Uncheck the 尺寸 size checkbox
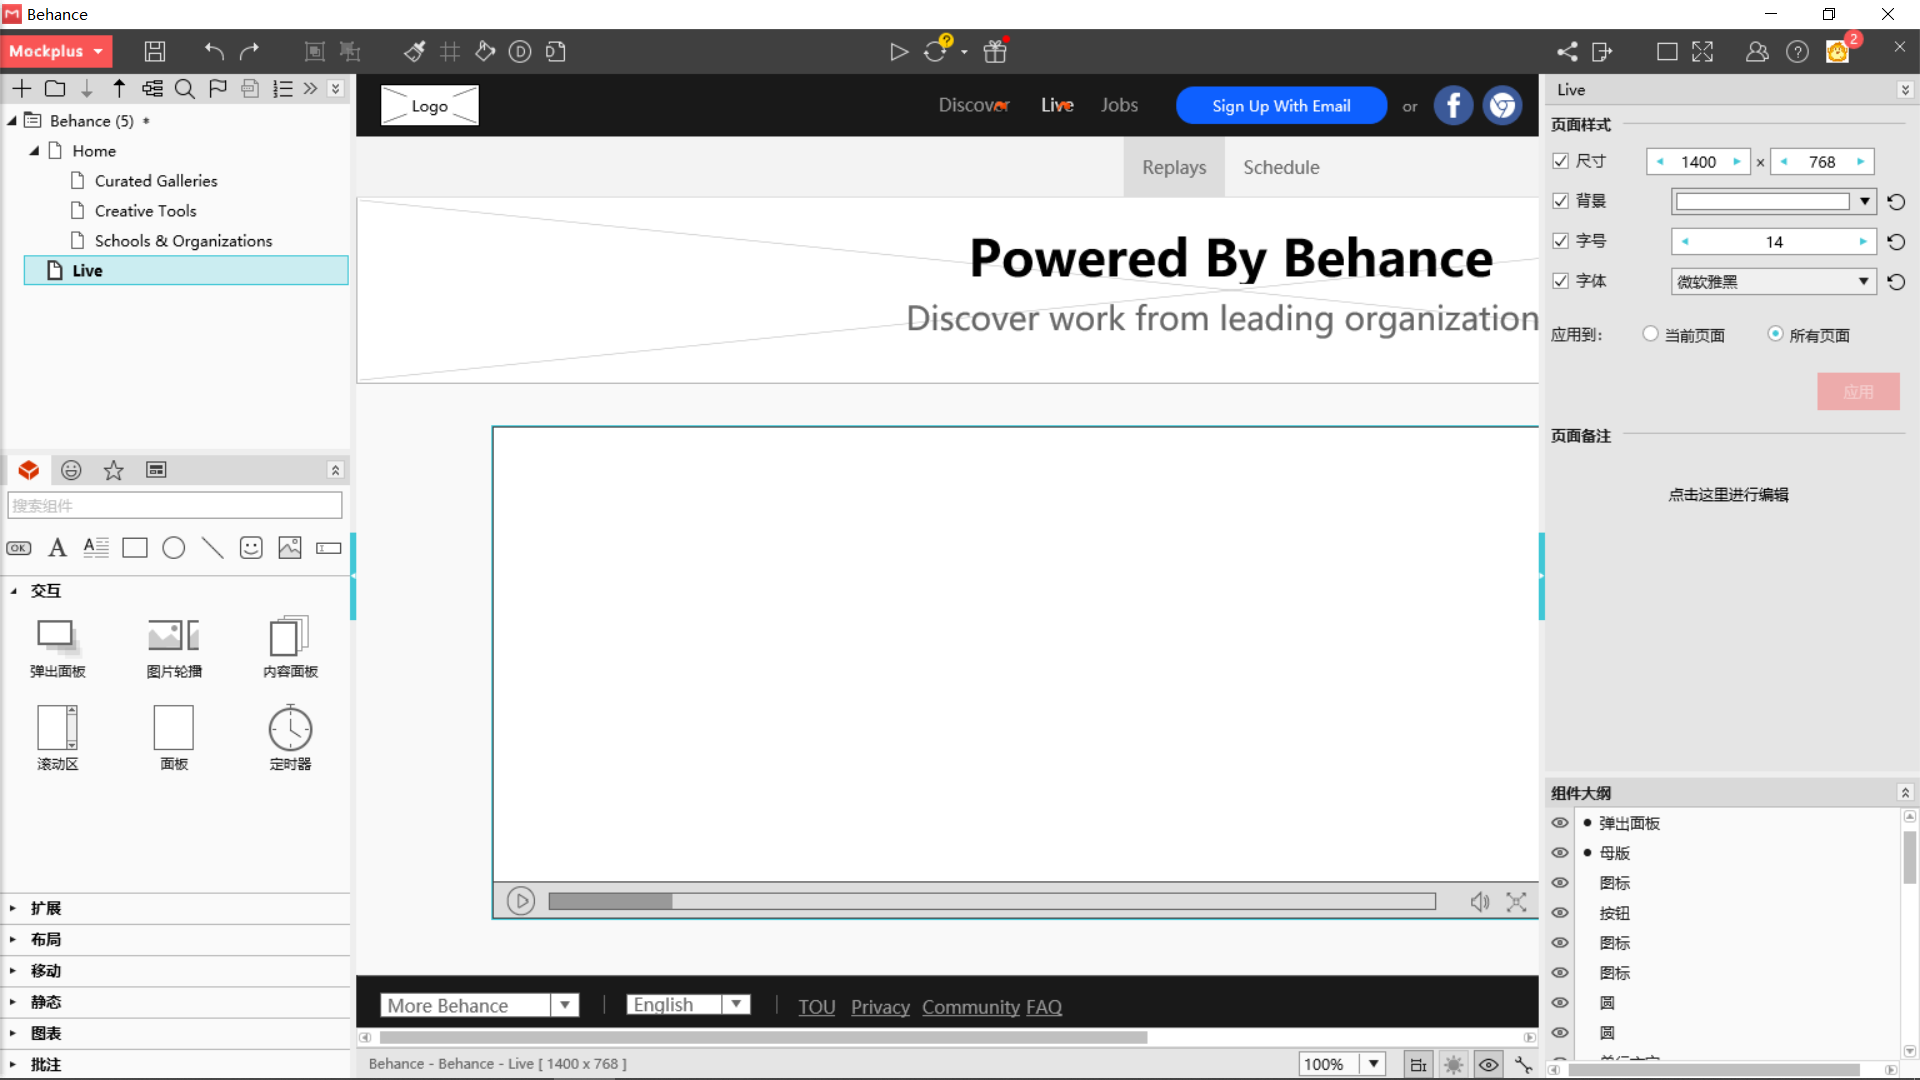 (x=1560, y=161)
